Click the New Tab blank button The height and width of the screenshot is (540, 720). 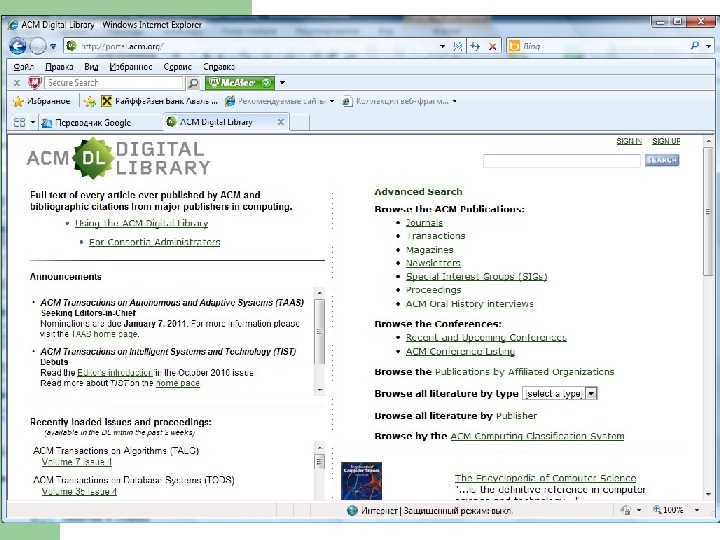tap(299, 123)
